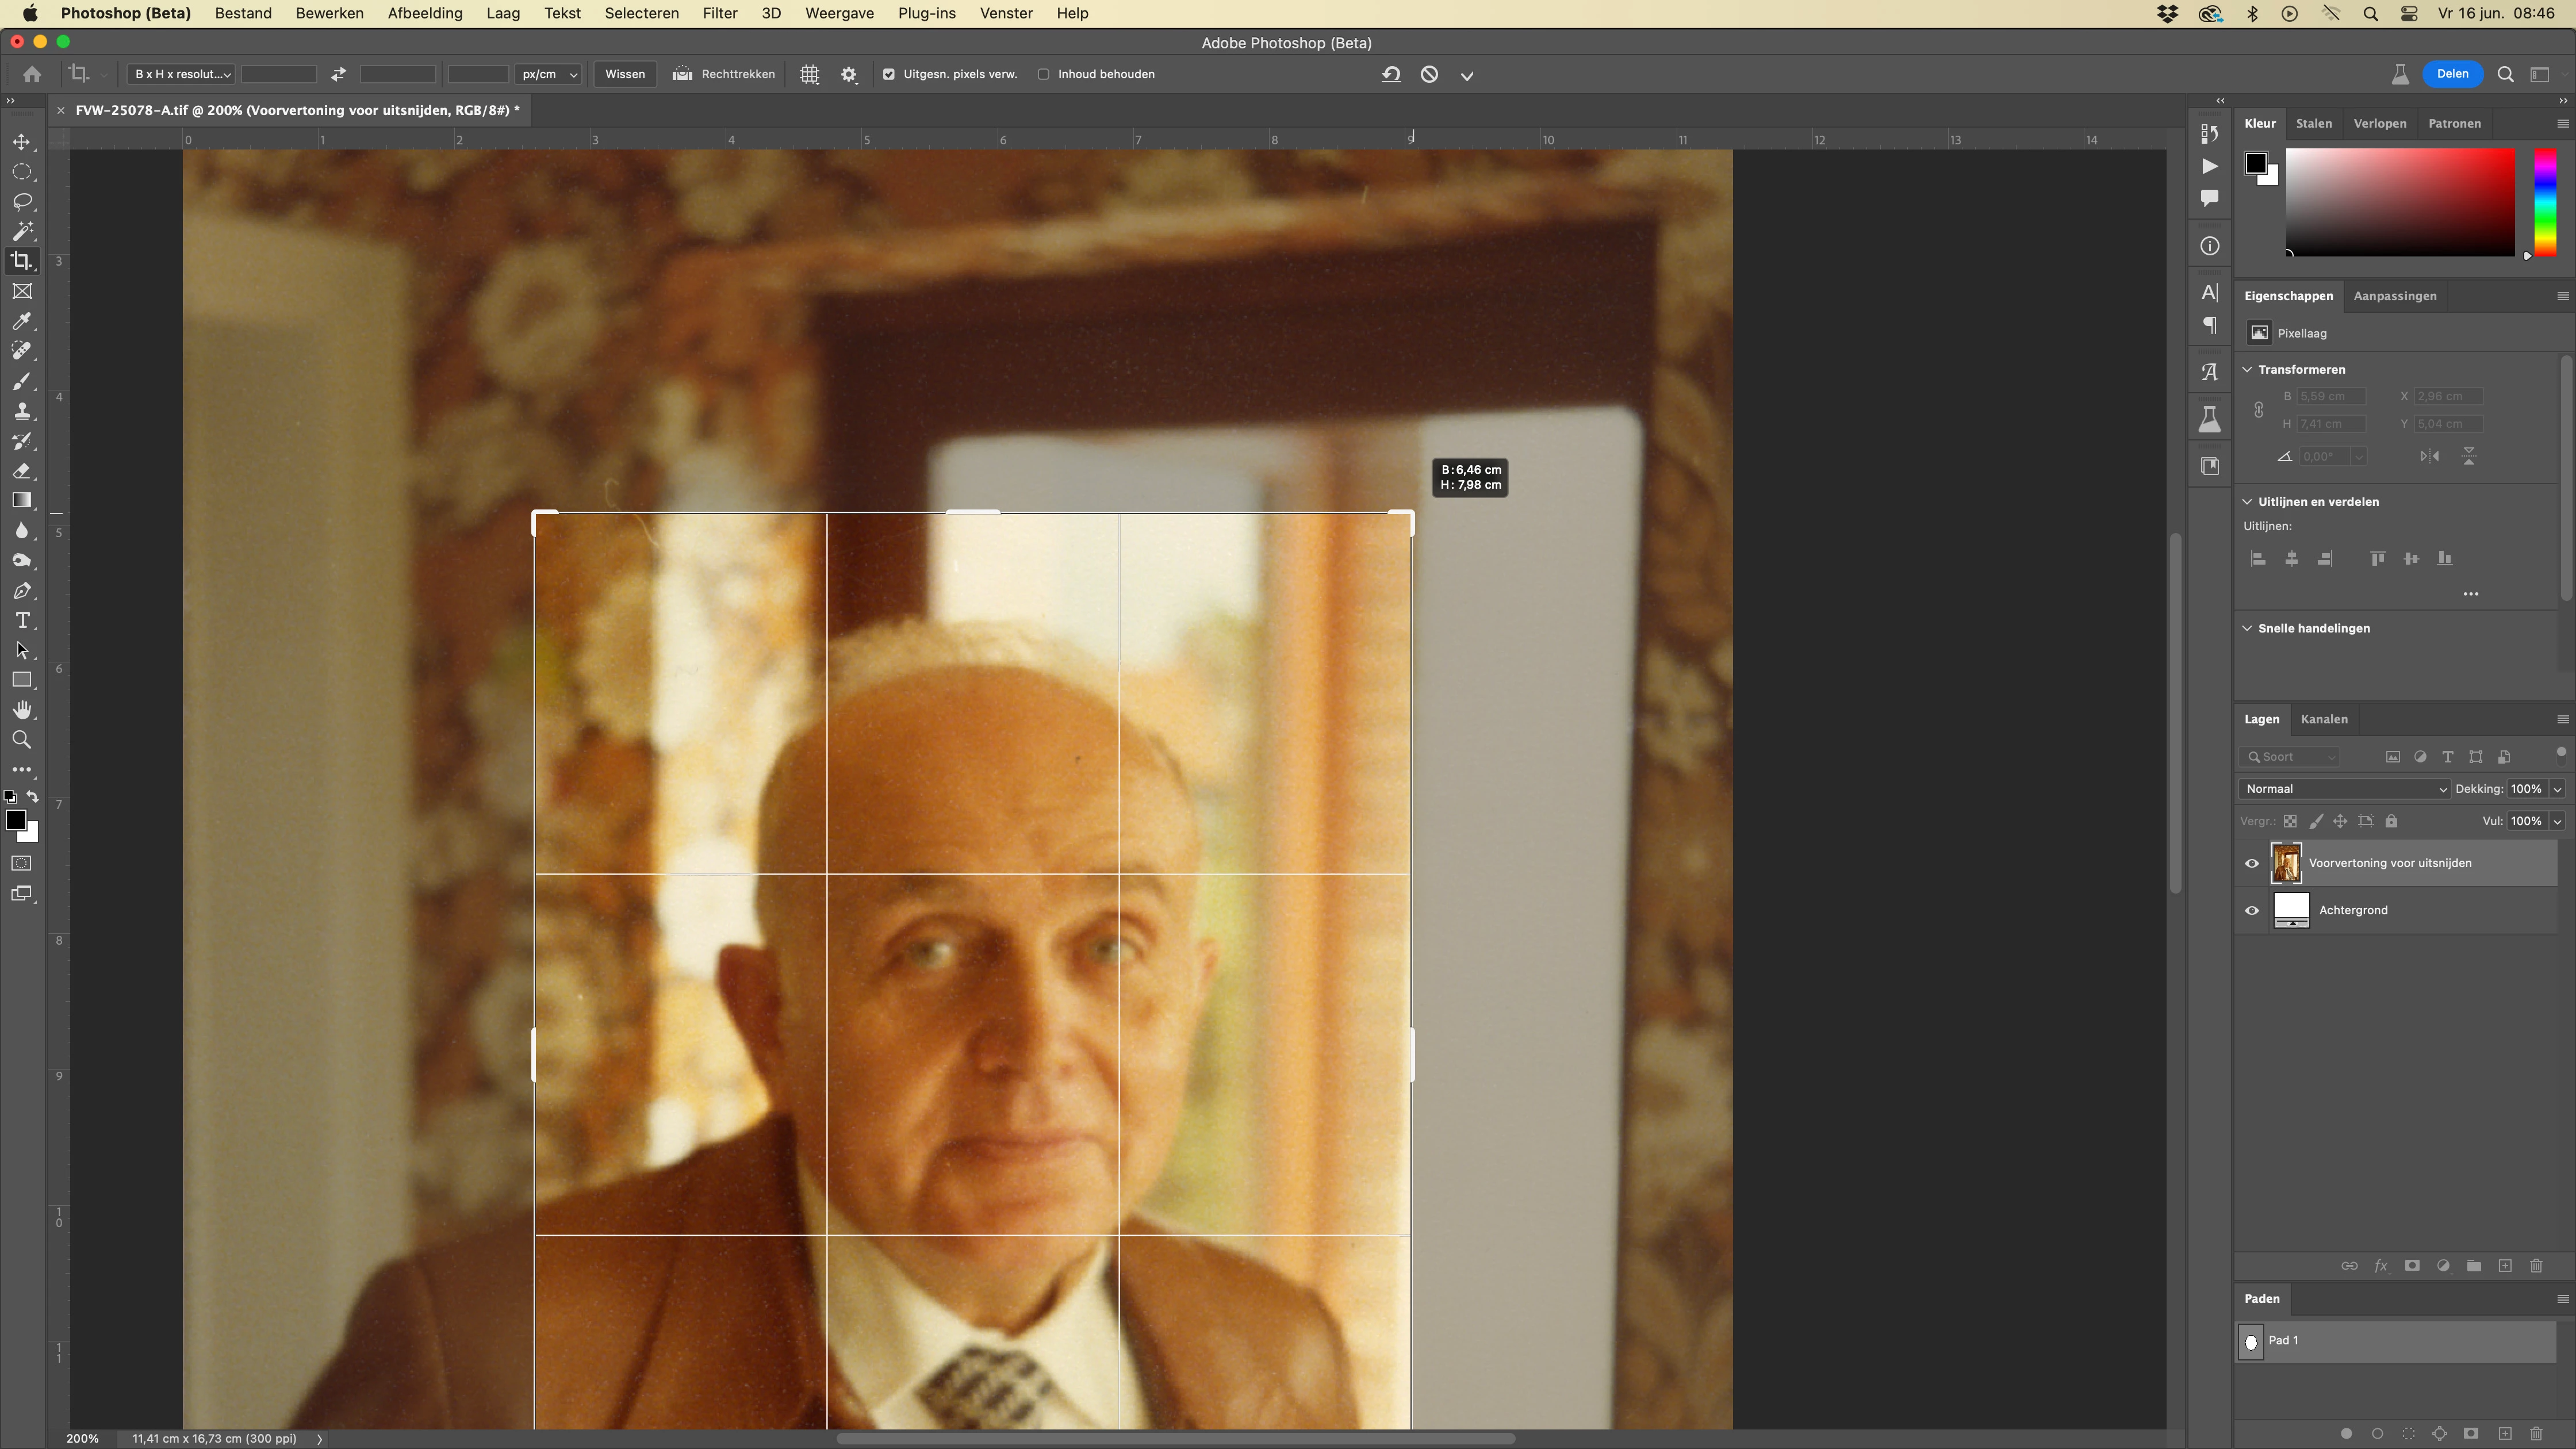Confirm the crop with the checkmark
Image resolution: width=2576 pixels, height=1449 pixels.
[x=1467, y=75]
